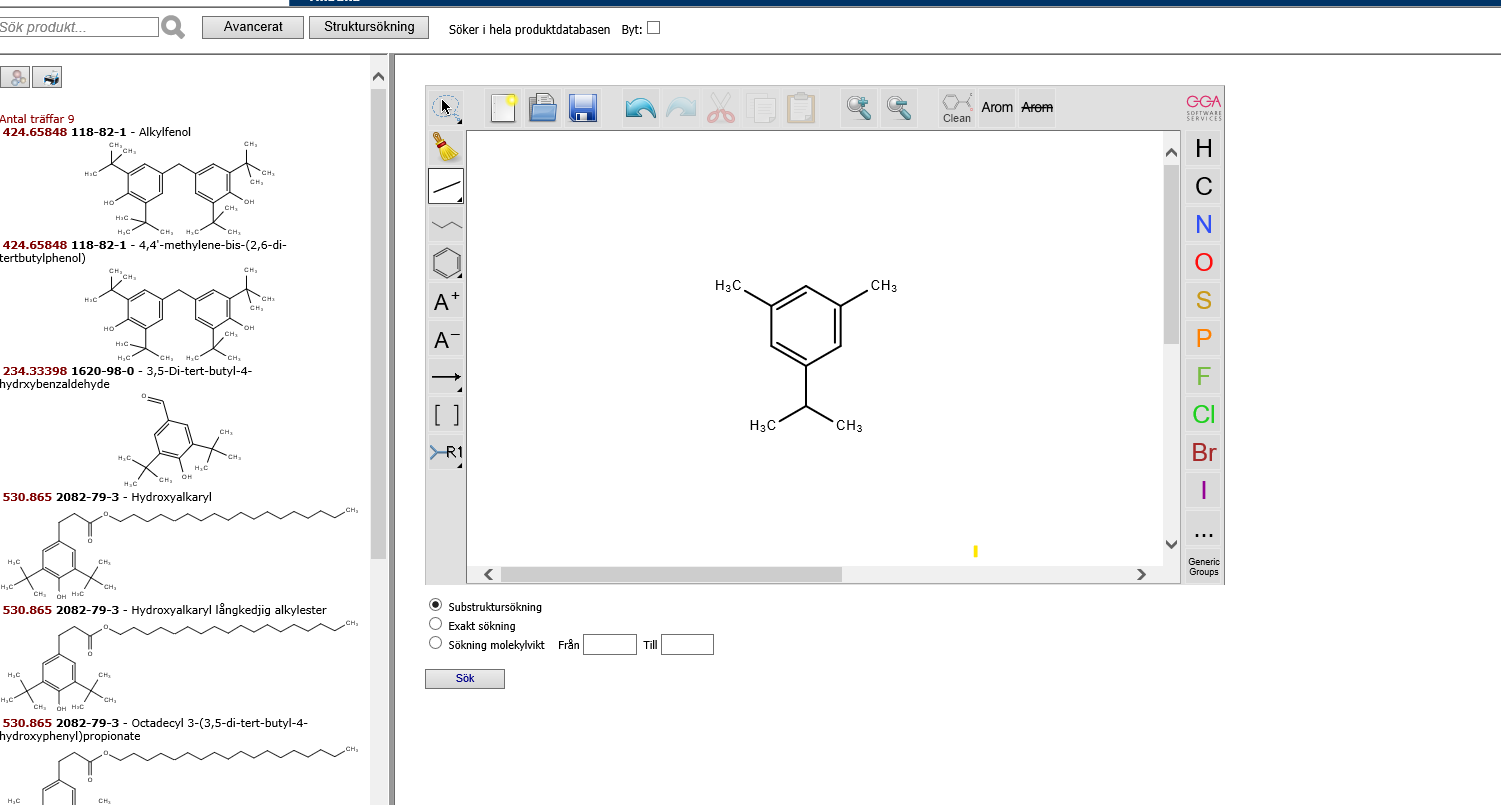The width and height of the screenshot is (1501, 805).
Task: Apply Arom aromatize function
Action: point(997,107)
